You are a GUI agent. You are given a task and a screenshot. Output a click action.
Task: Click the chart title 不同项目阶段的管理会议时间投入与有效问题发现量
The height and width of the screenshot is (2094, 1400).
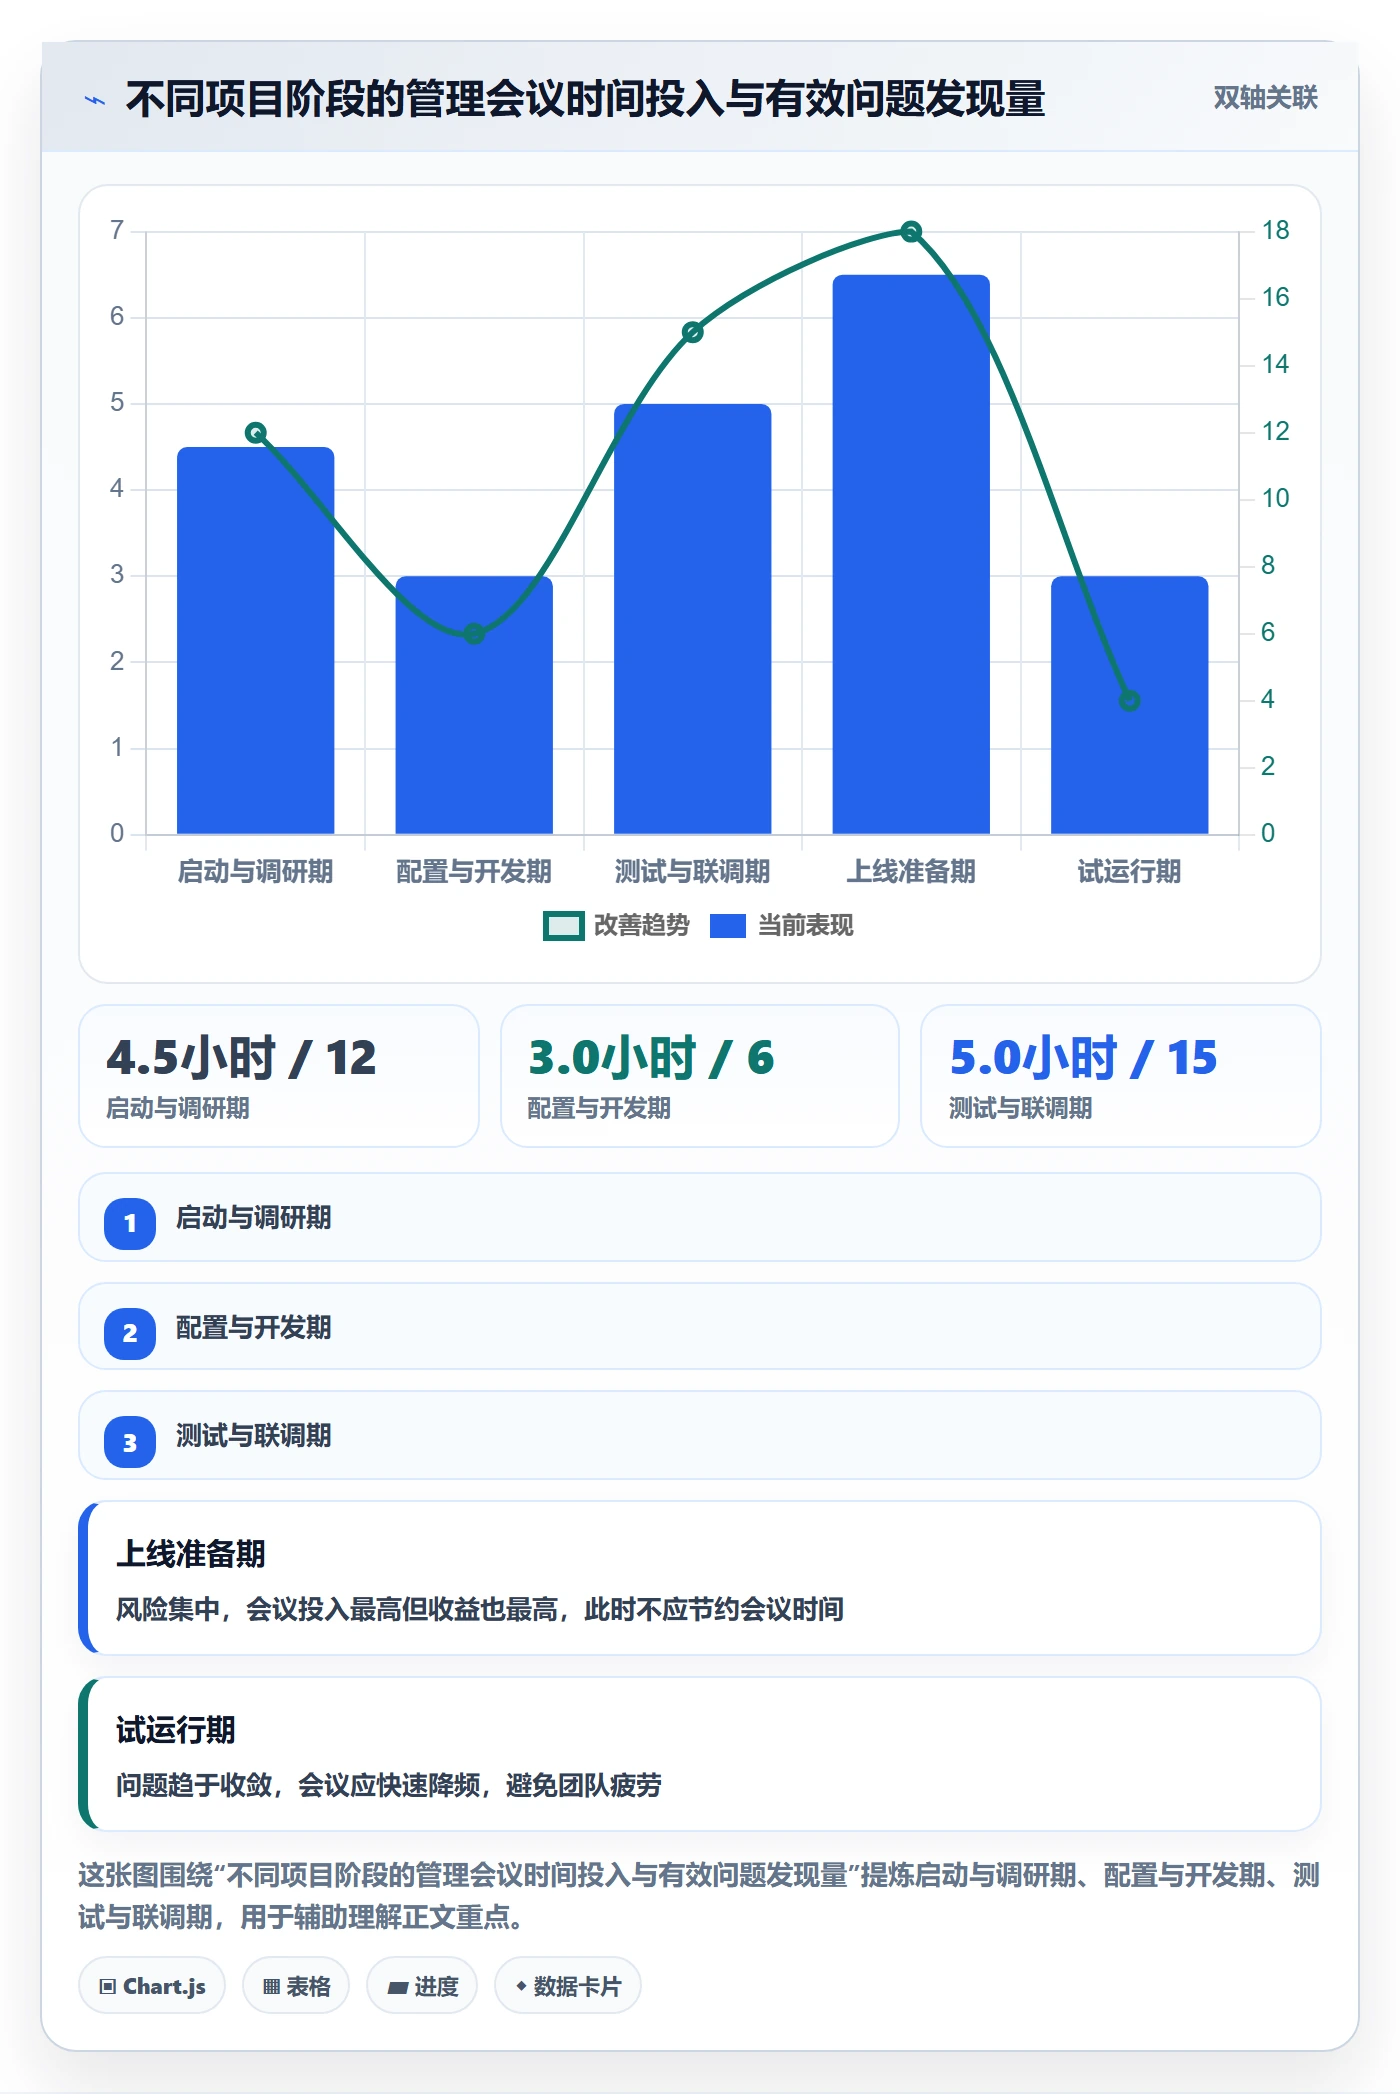(585, 99)
